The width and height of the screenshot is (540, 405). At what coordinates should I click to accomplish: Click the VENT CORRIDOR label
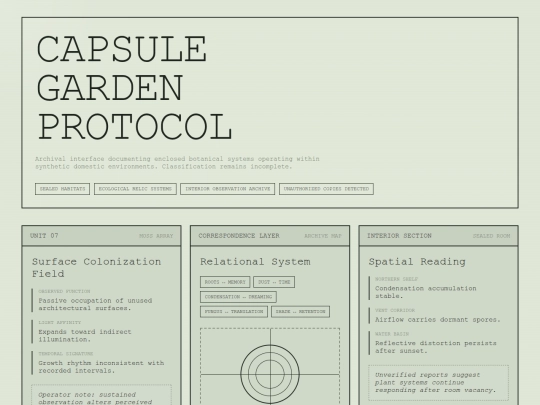pos(395,310)
